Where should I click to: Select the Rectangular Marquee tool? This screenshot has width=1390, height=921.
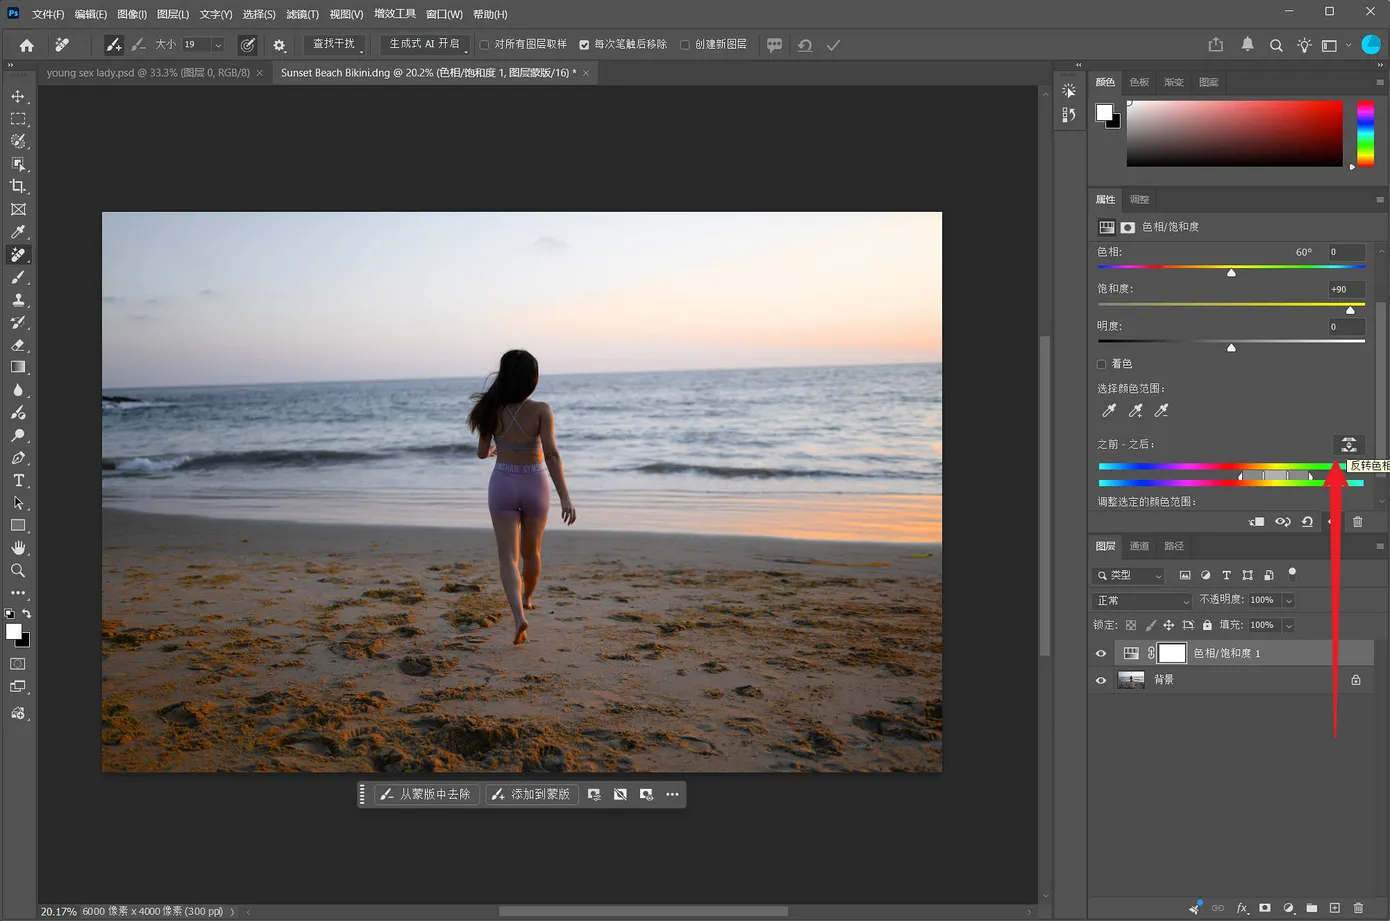pyautogui.click(x=18, y=118)
